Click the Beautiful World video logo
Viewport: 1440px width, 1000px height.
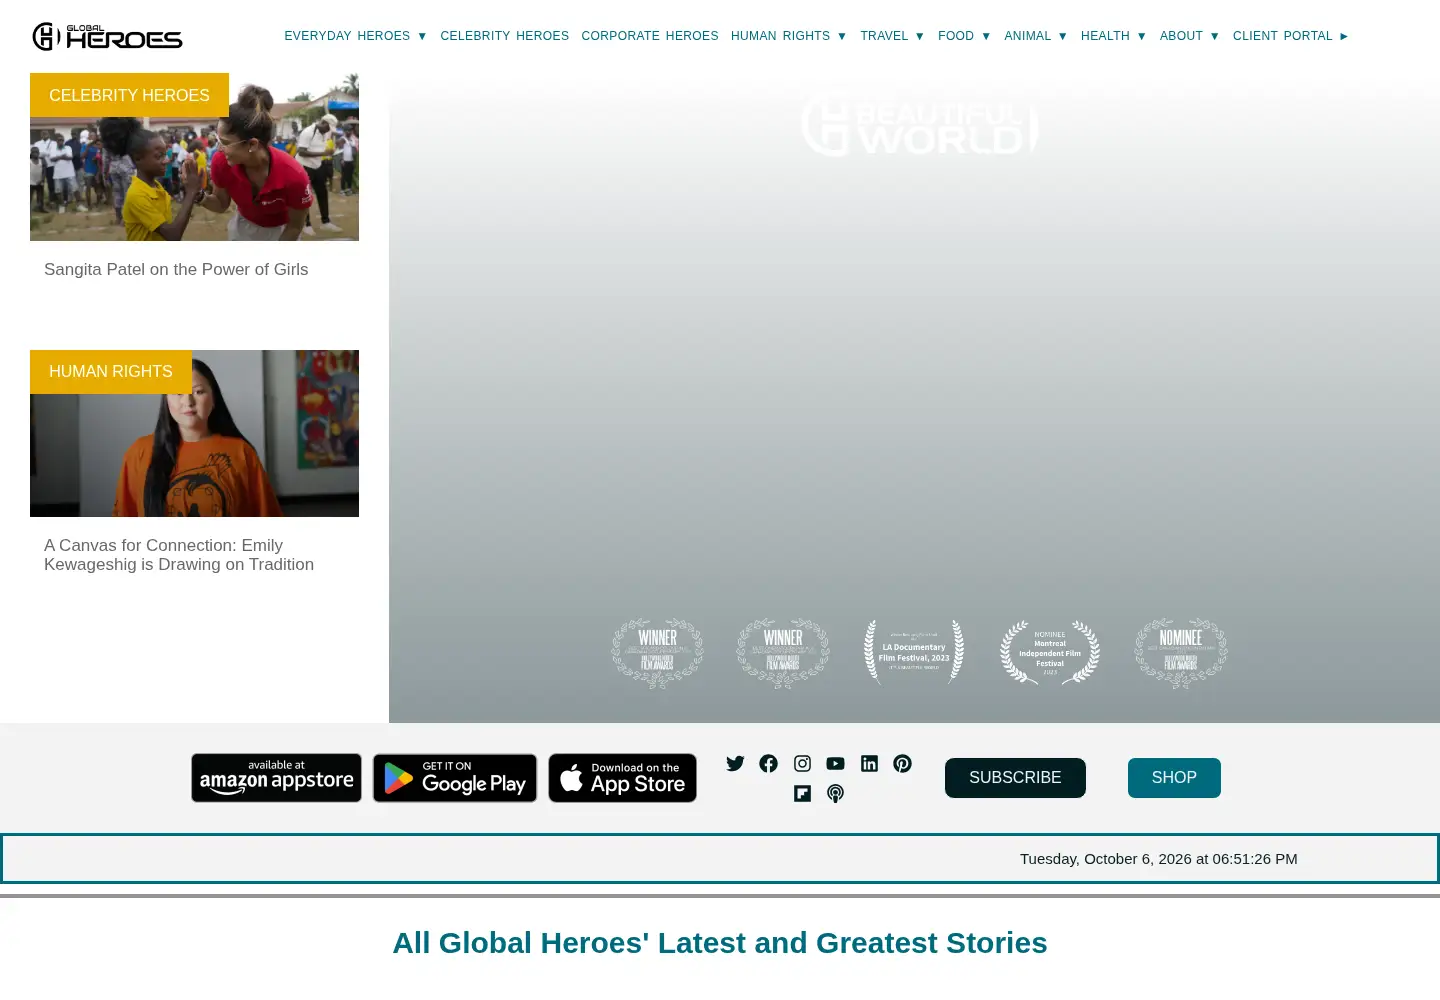click(x=920, y=124)
